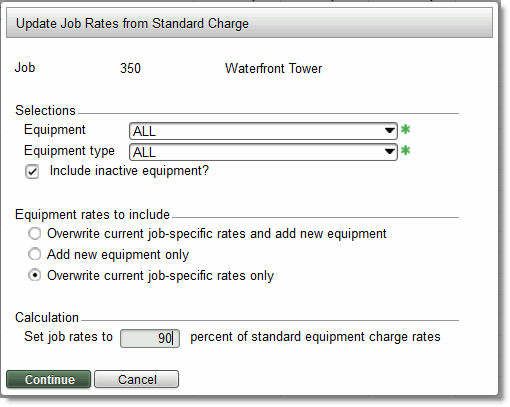This screenshot has height=407, width=510.
Task: Click the Job label
Action: [25, 68]
